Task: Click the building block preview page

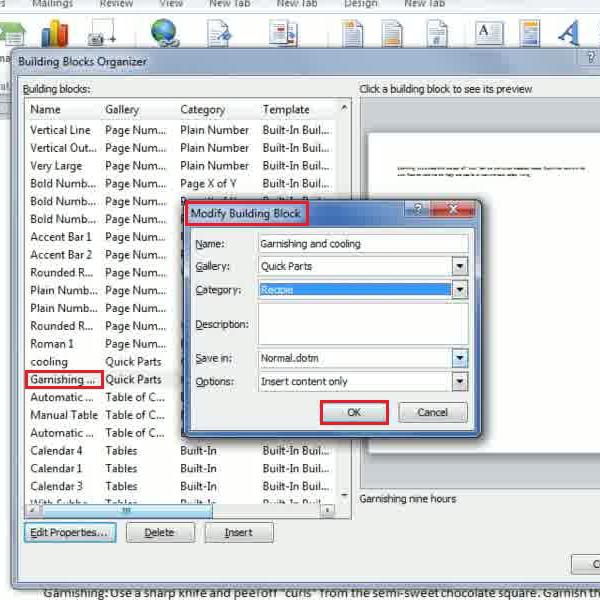Action: pos(540,294)
